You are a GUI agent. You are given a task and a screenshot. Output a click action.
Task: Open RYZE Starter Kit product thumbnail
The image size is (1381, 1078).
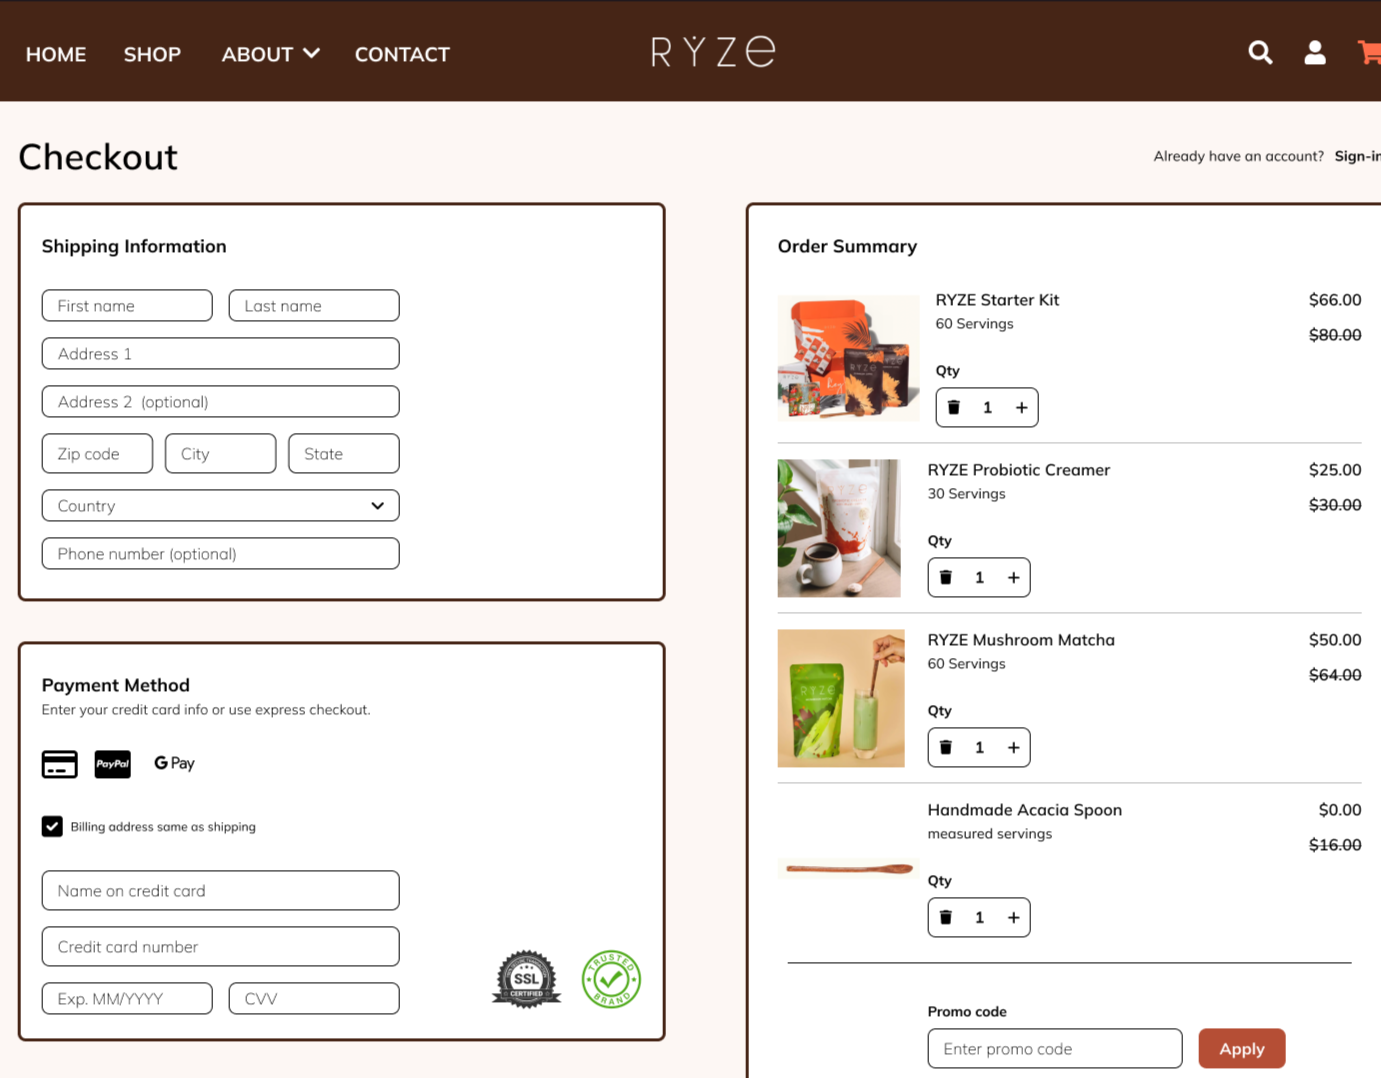pos(848,358)
